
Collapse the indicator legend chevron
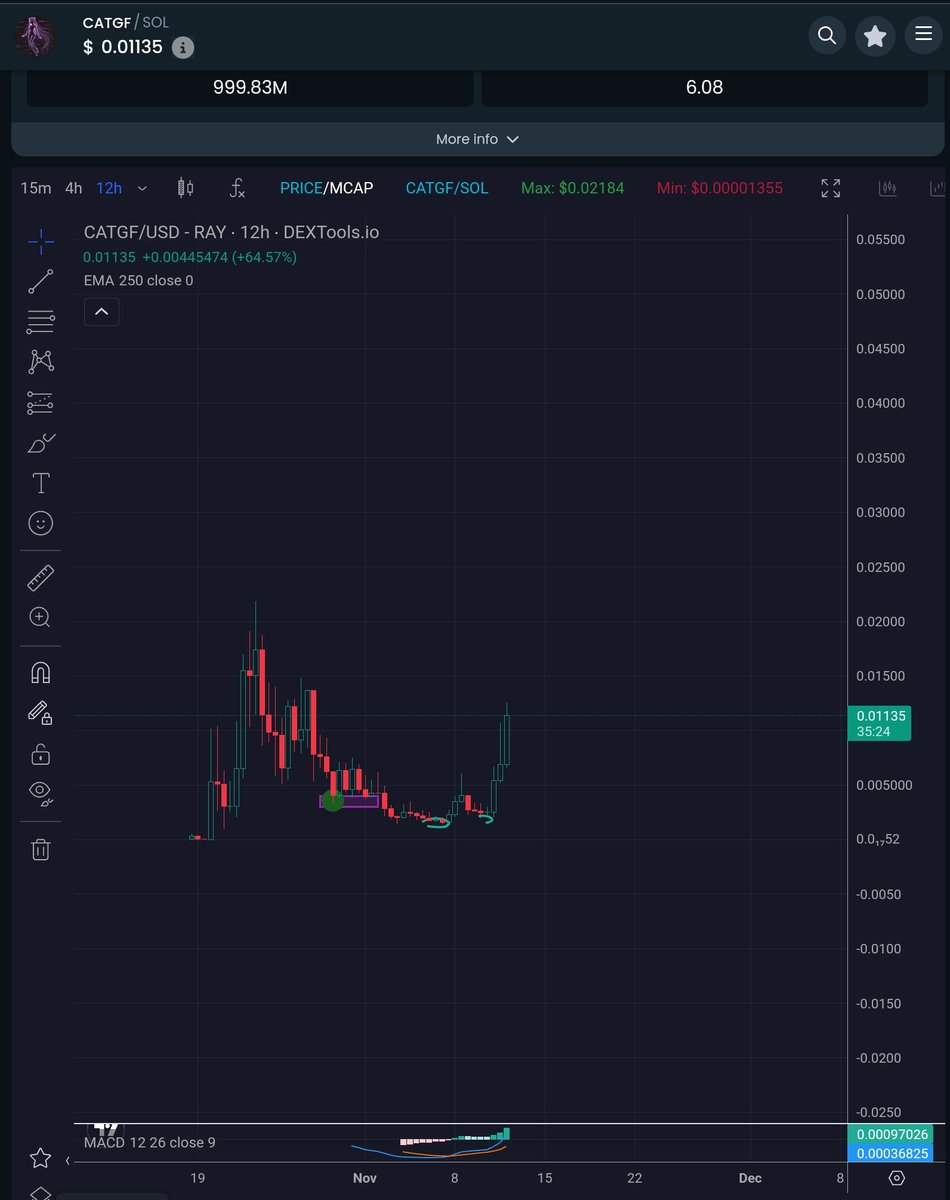102,312
